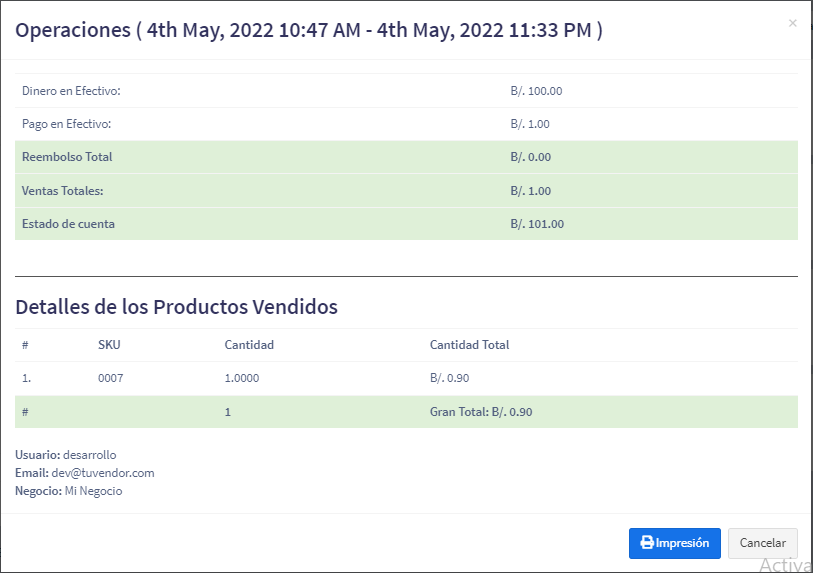
Task: Select the Pago en Efectivo row
Action: [406, 124]
